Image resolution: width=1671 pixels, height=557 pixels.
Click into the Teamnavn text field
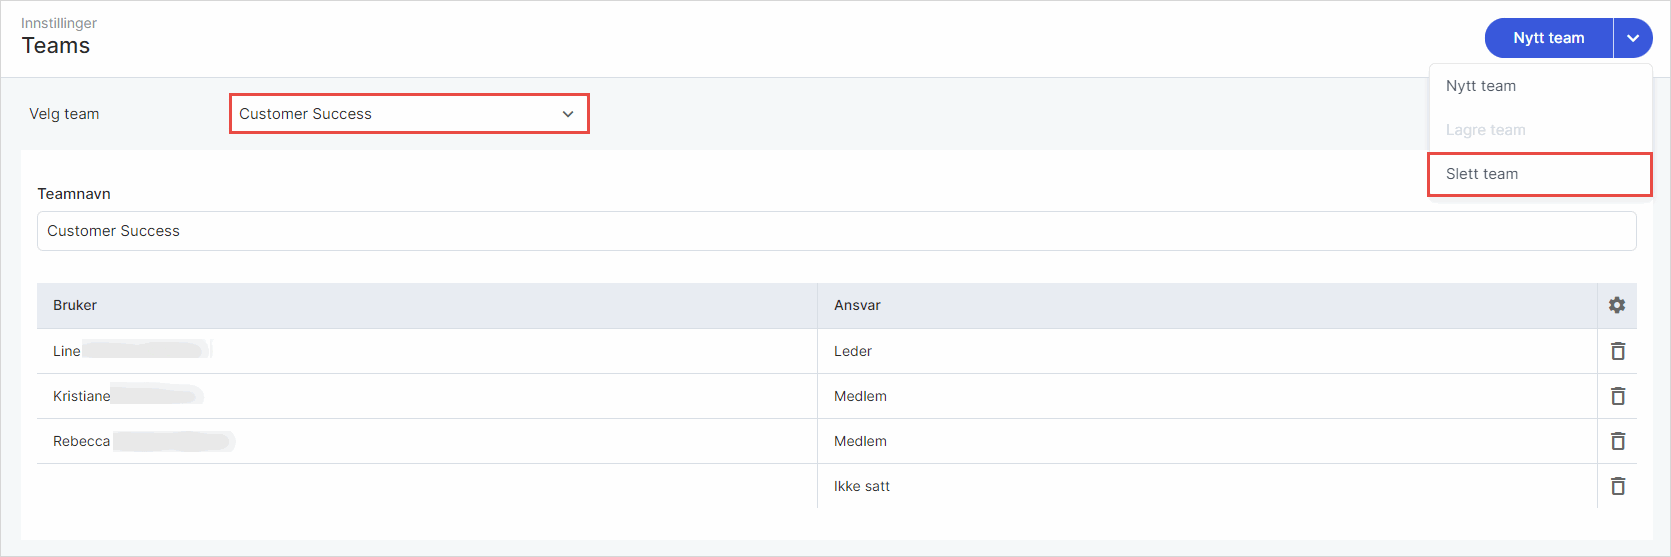(x=836, y=231)
